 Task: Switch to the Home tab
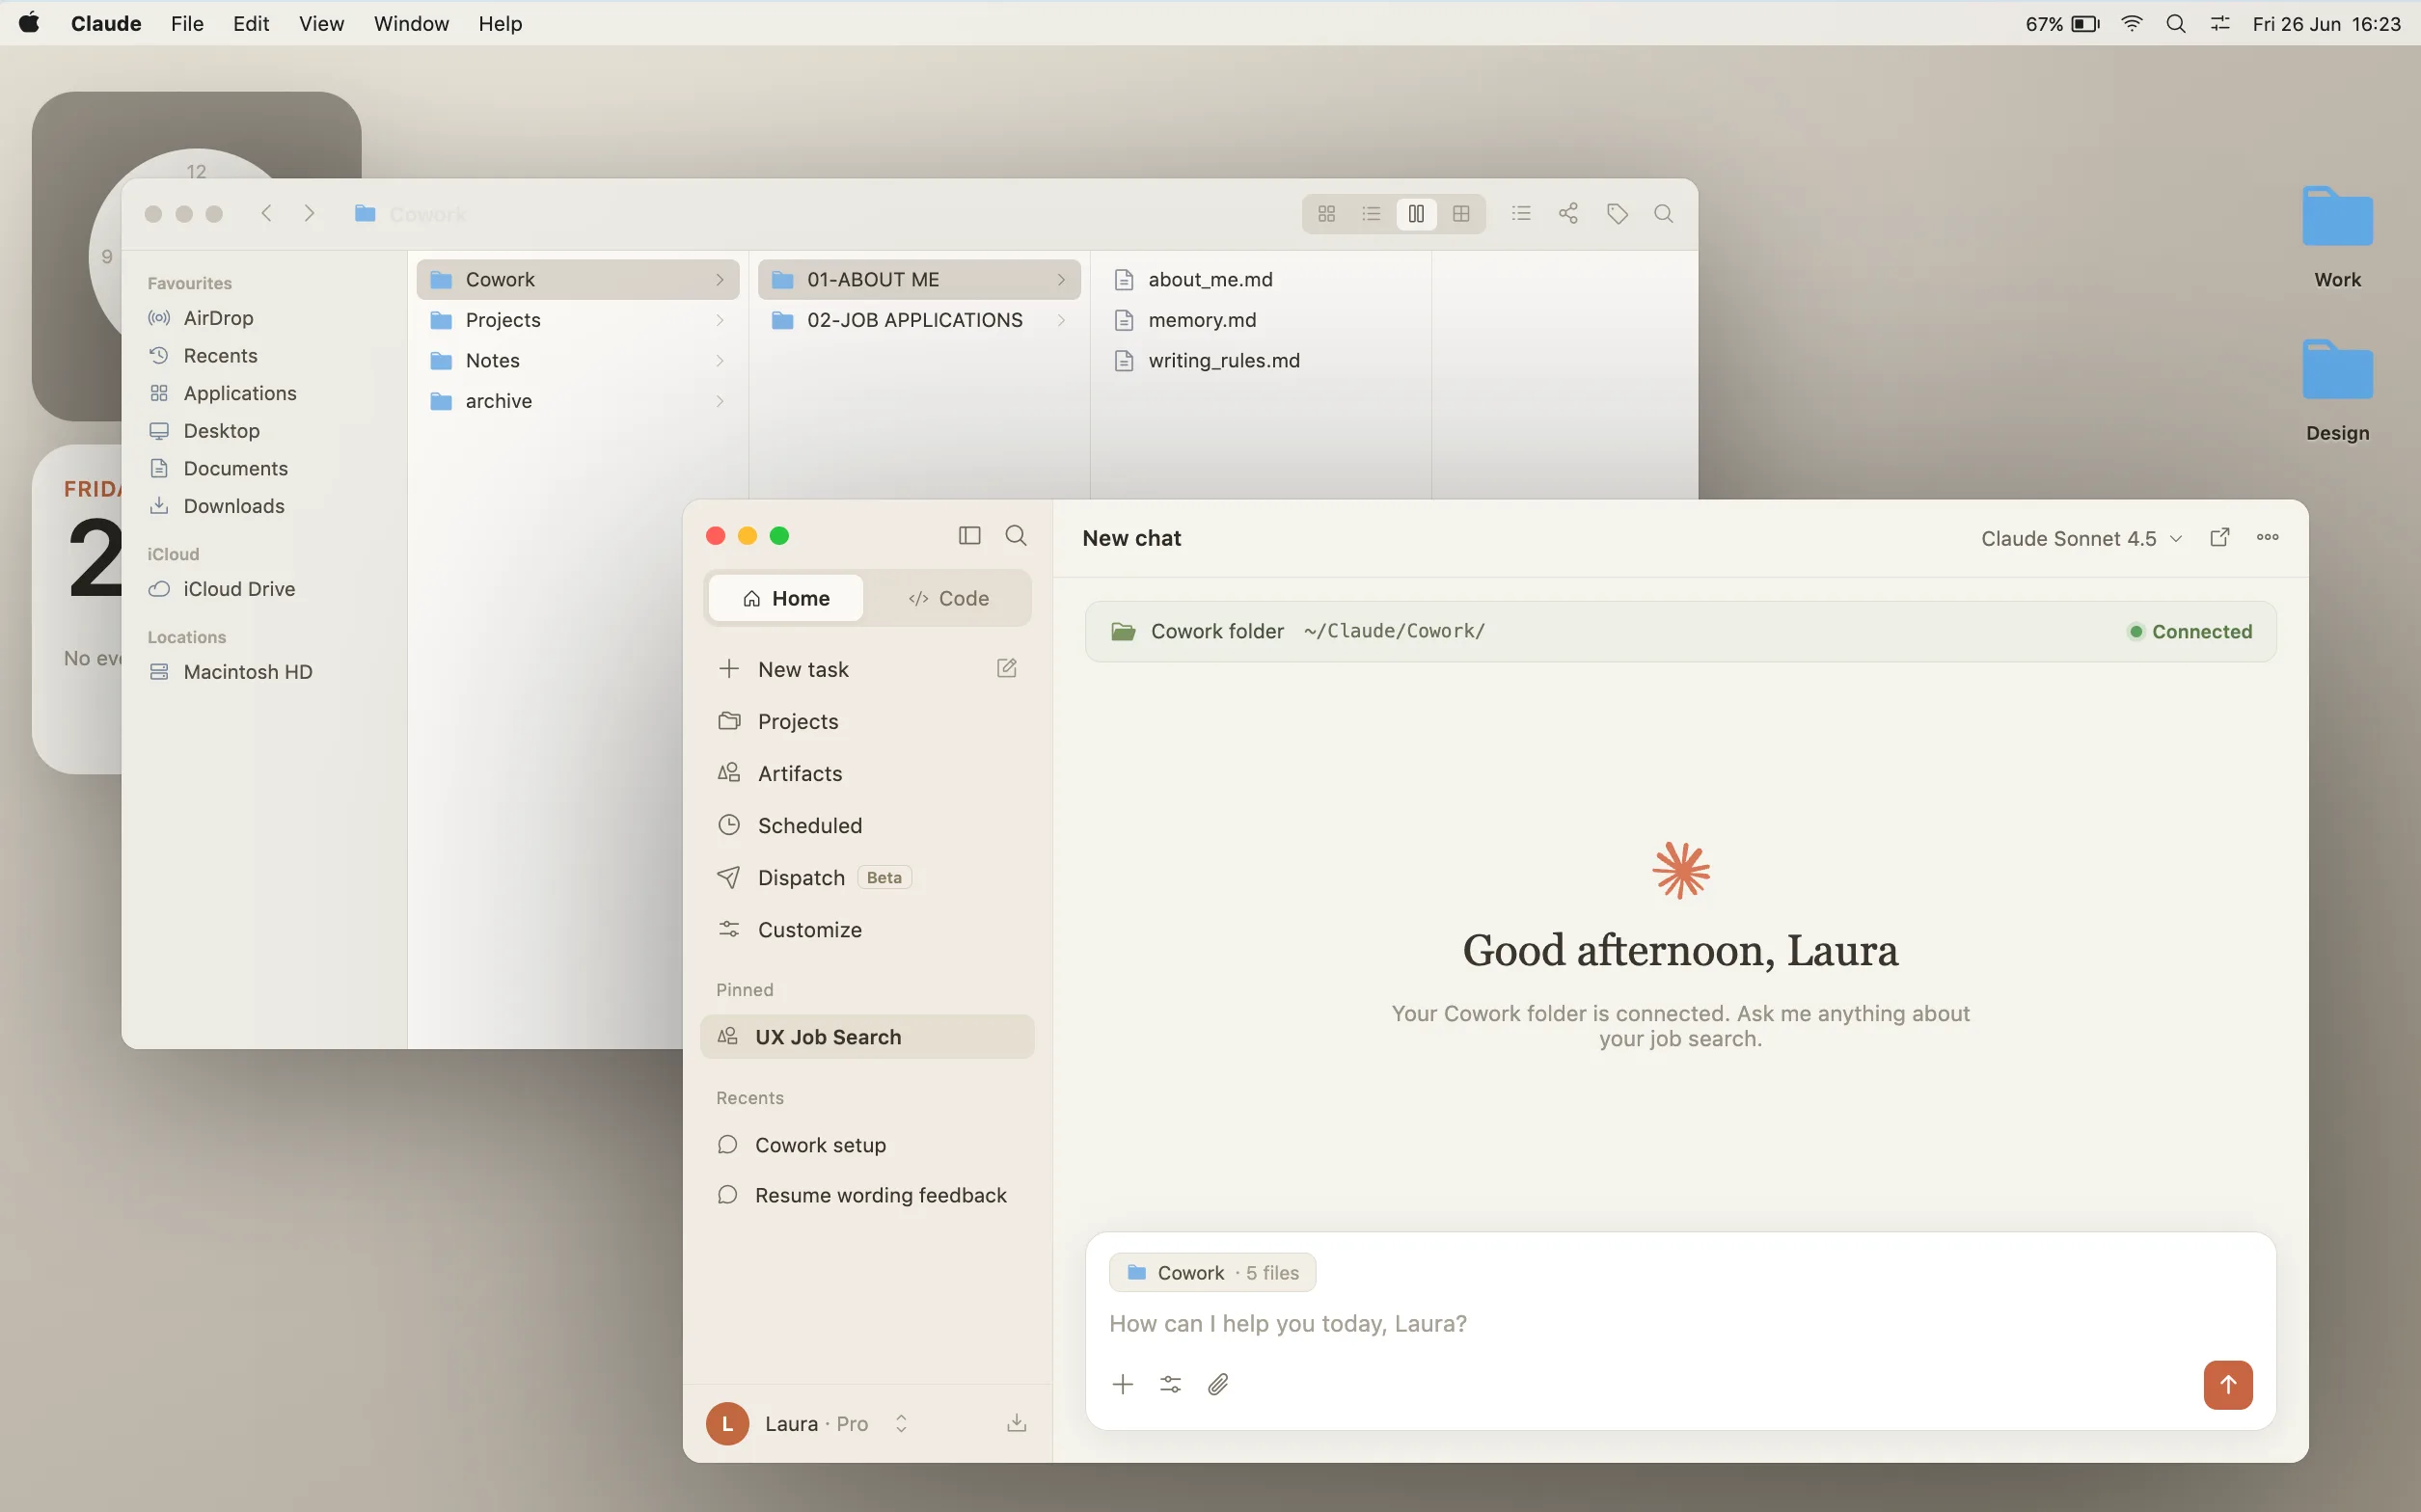786,598
